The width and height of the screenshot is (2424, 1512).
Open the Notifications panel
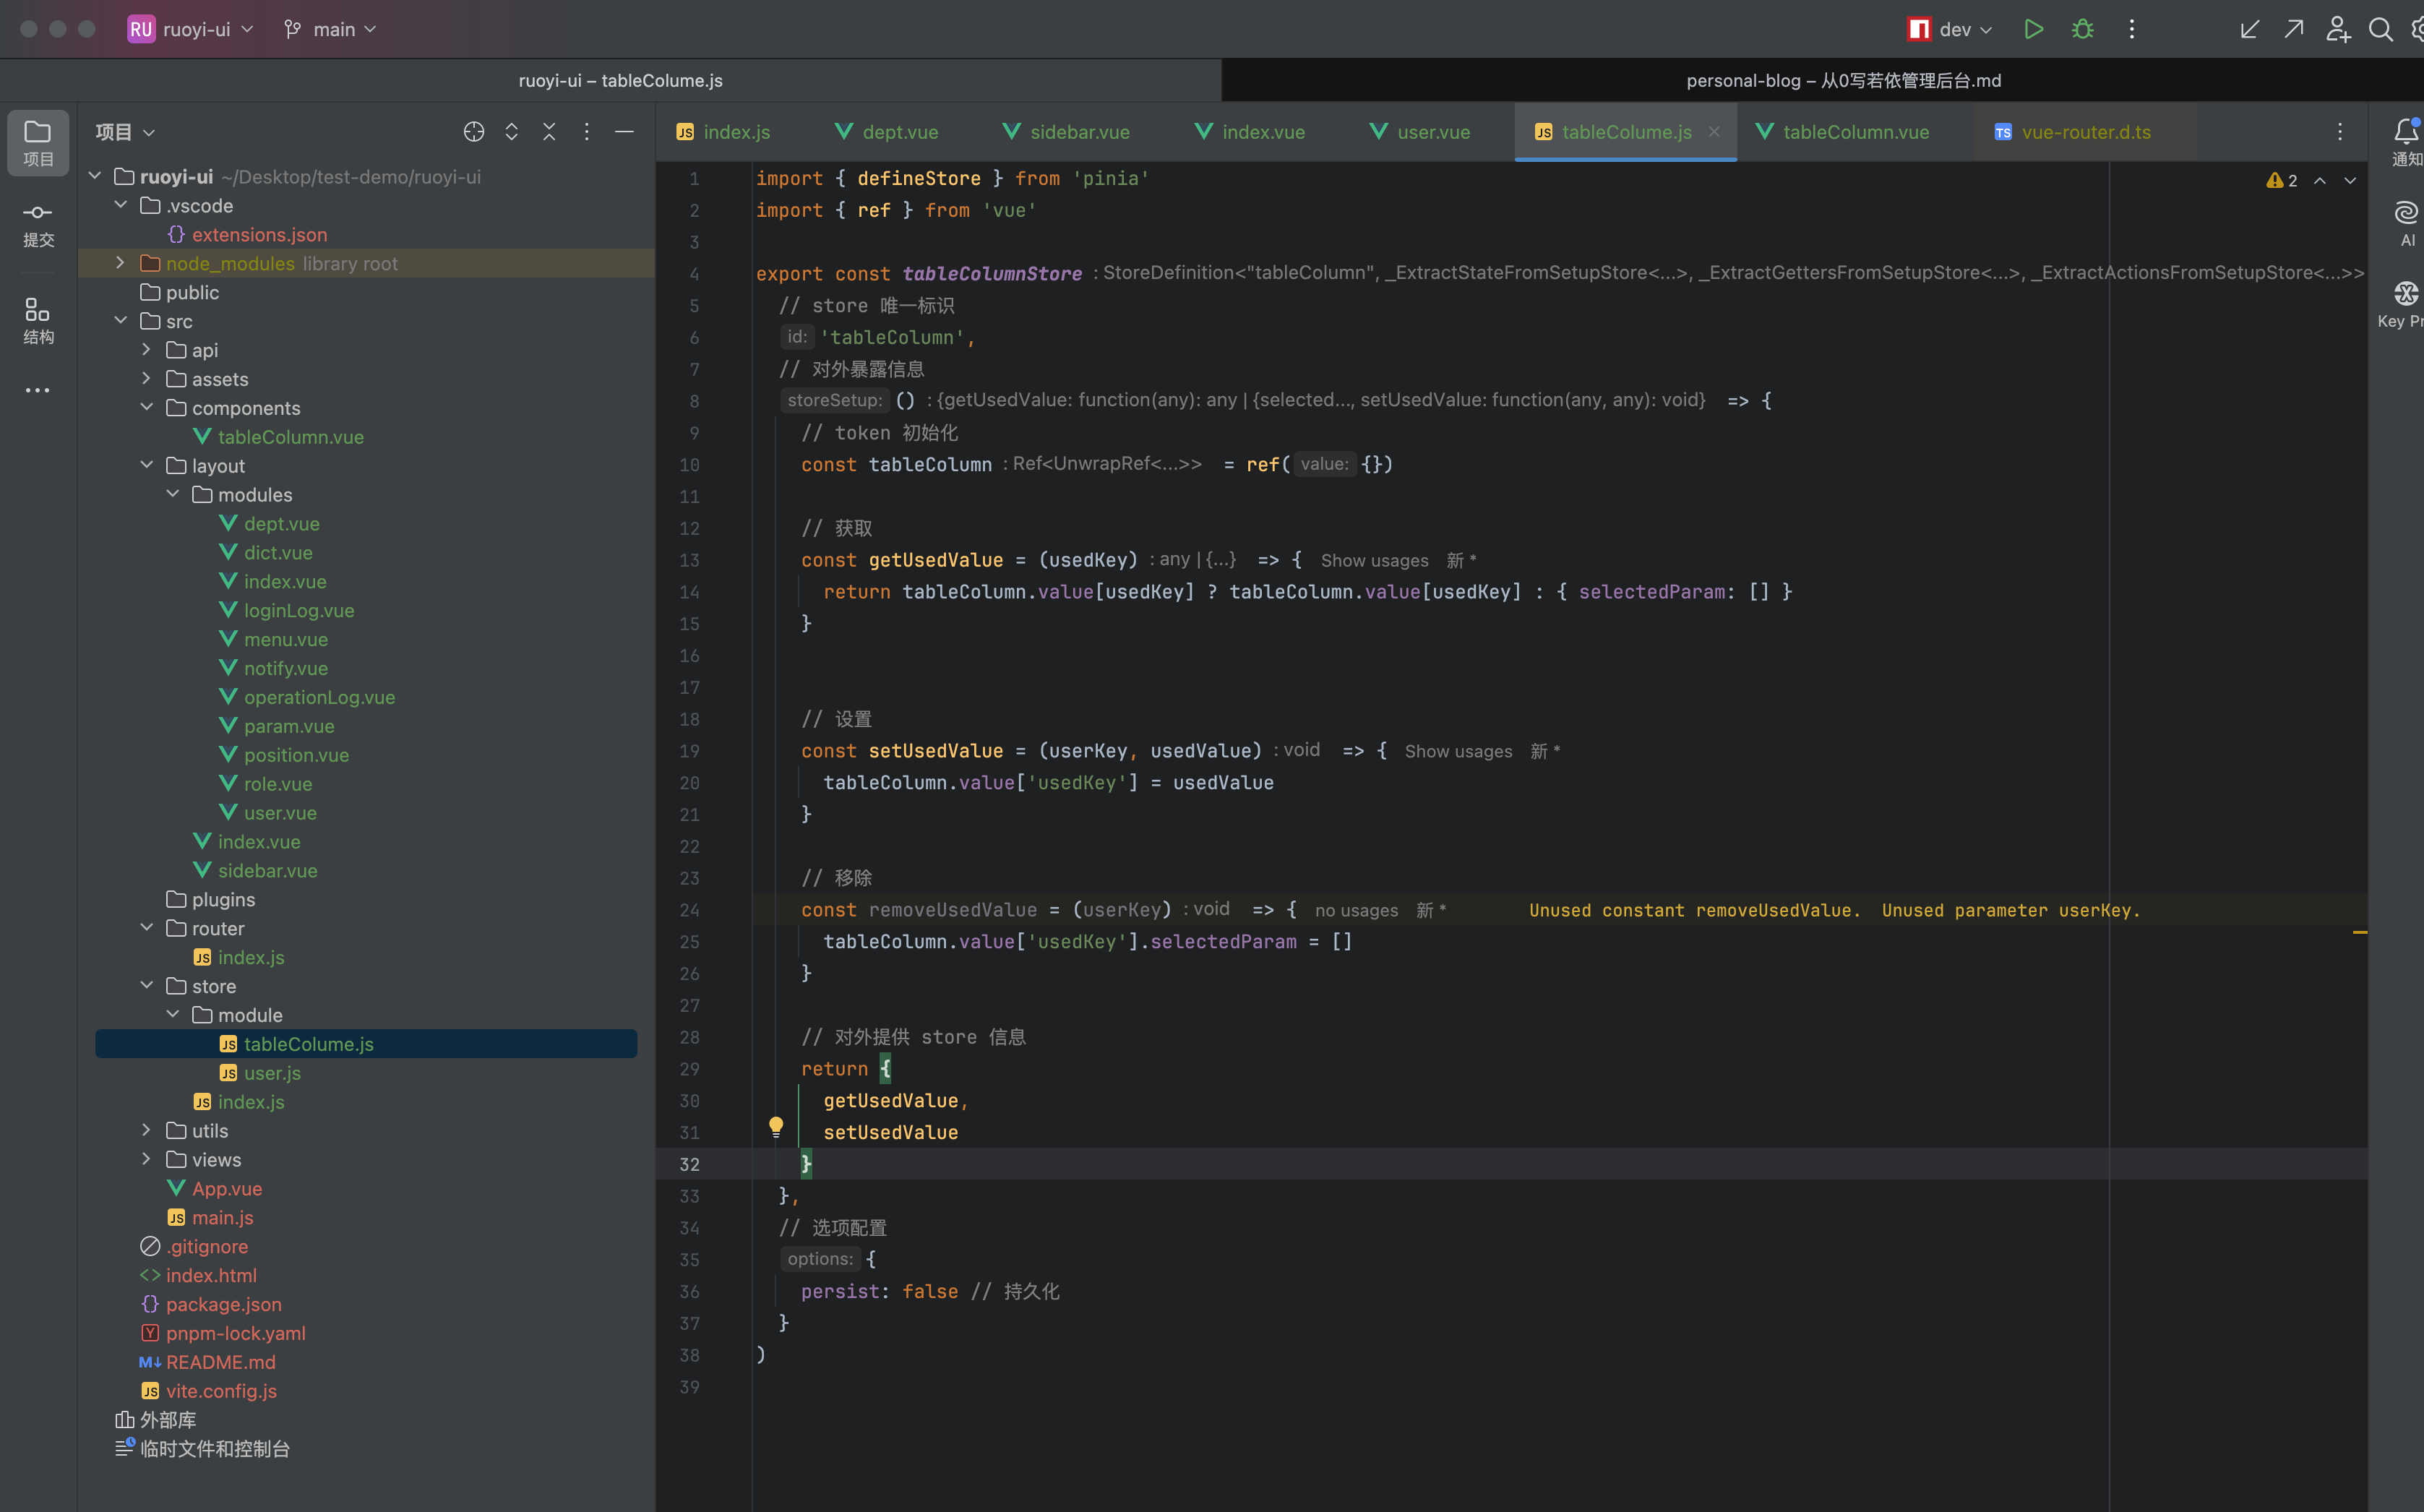coord(2406,142)
